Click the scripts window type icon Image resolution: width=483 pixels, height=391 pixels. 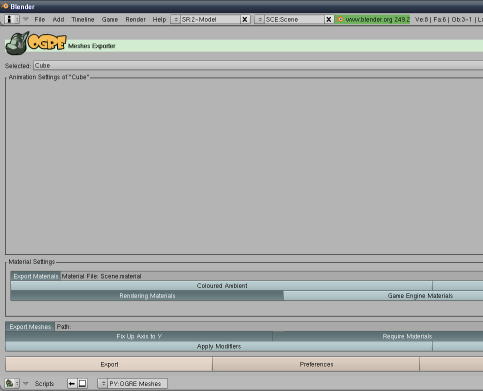10,383
